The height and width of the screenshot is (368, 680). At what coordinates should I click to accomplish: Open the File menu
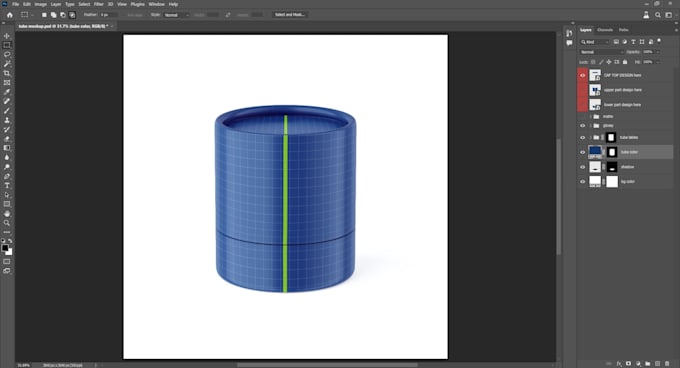pyautogui.click(x=15, y=4)
